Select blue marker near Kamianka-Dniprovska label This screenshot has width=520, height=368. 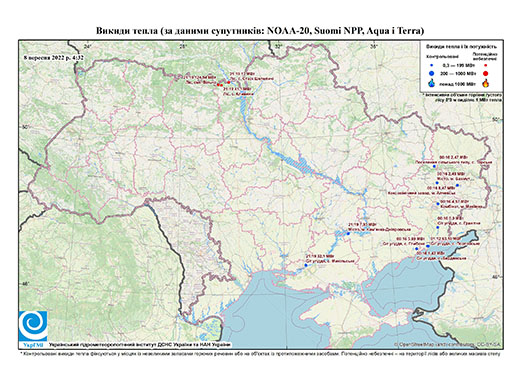[348, 234]
